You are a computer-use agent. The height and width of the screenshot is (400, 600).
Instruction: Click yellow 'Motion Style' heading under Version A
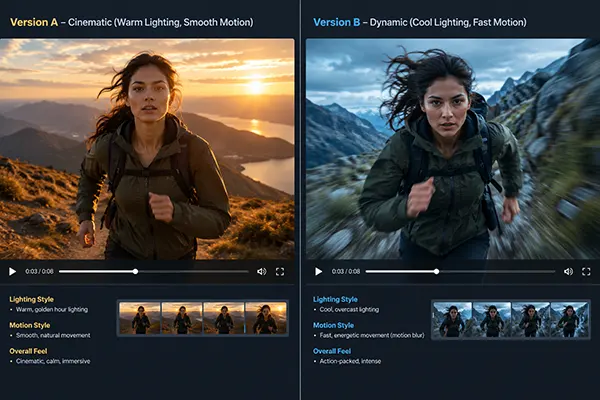[30, 325]
